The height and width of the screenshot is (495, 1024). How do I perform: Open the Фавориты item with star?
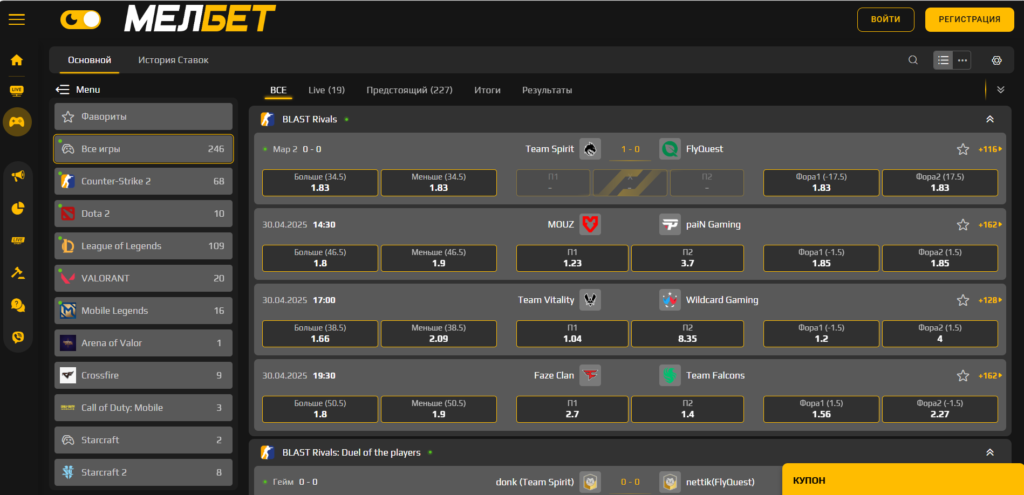(143, 117)
